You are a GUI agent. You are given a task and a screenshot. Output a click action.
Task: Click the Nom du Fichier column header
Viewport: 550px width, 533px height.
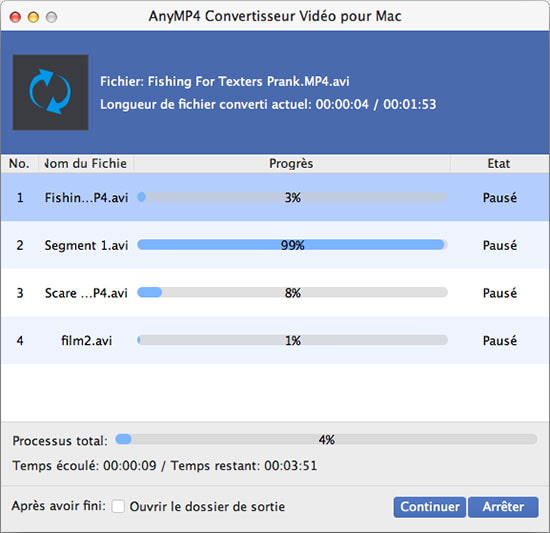[86, 163]
